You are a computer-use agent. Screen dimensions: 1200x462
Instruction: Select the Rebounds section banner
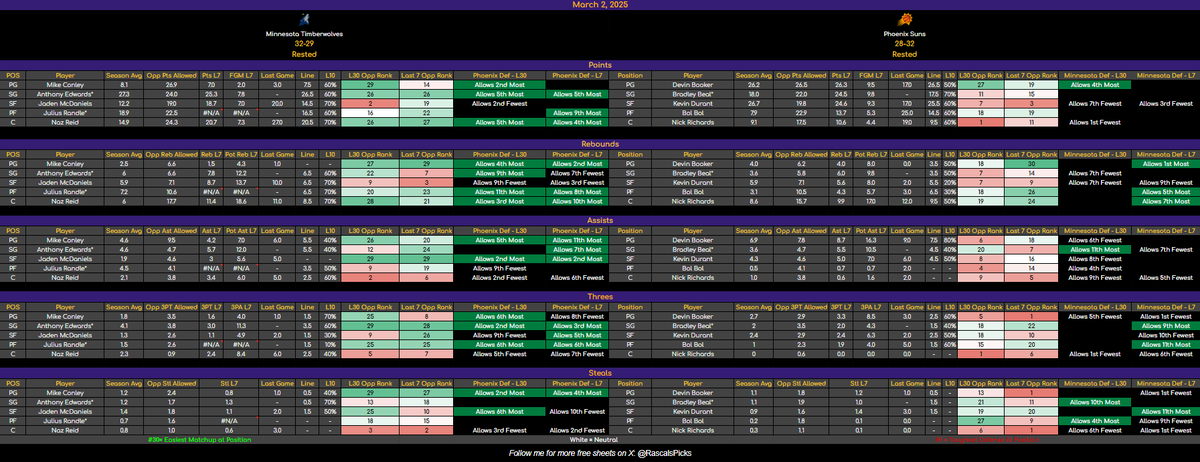coord(600,142)
